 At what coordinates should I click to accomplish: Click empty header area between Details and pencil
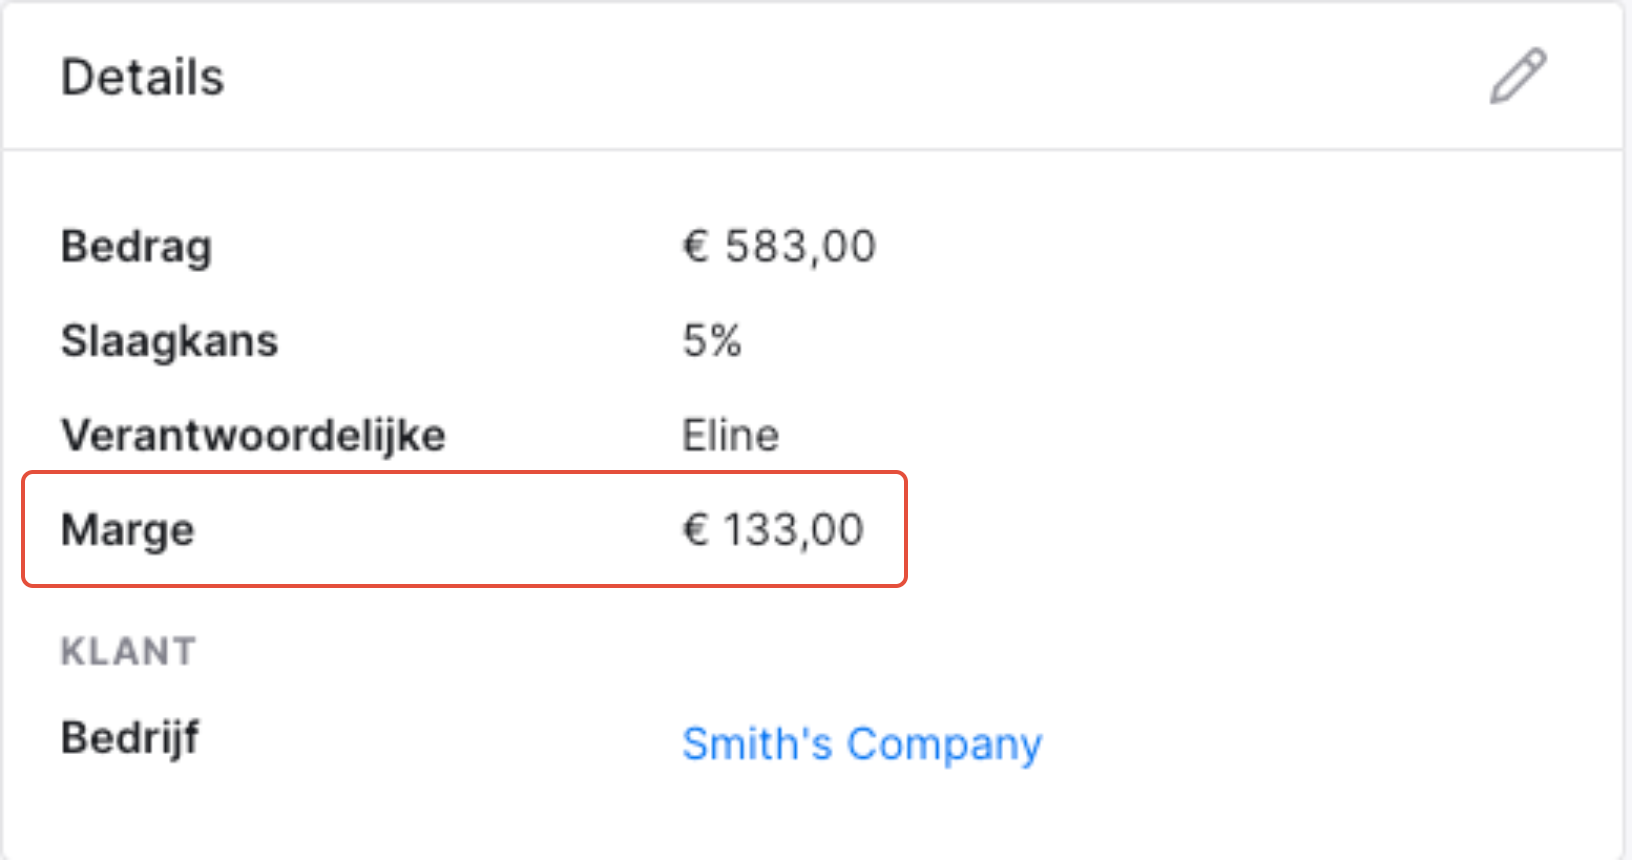[x=850, y=77]
